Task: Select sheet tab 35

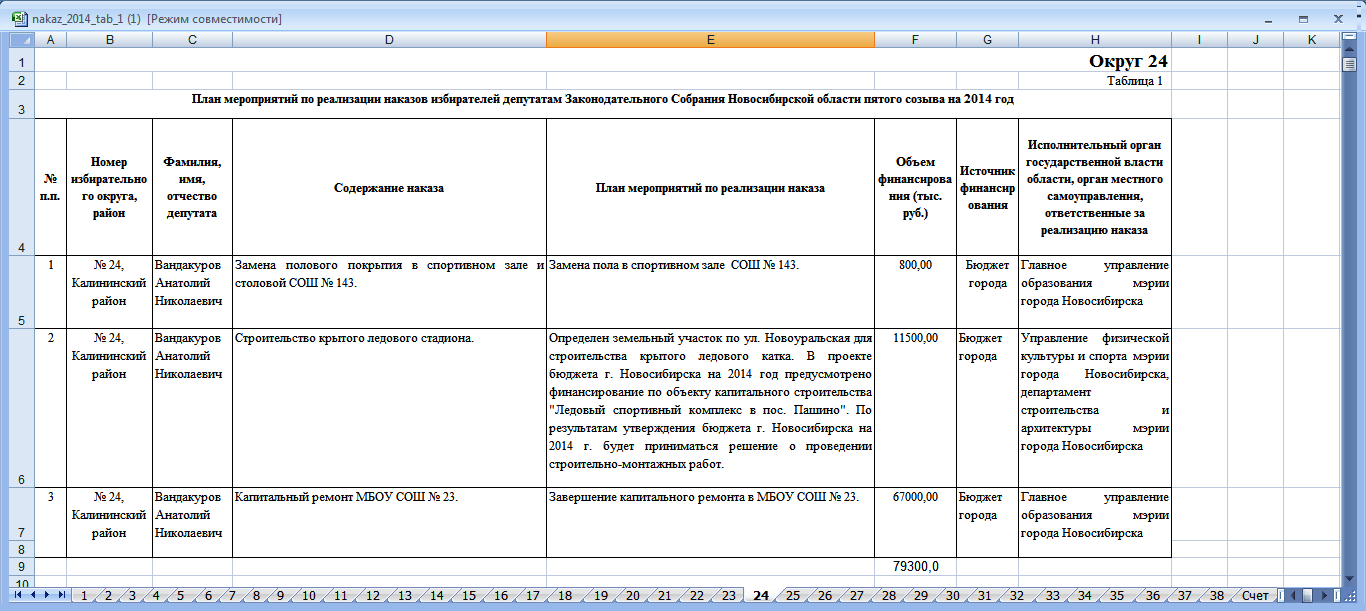Action: pos(1116,596)
